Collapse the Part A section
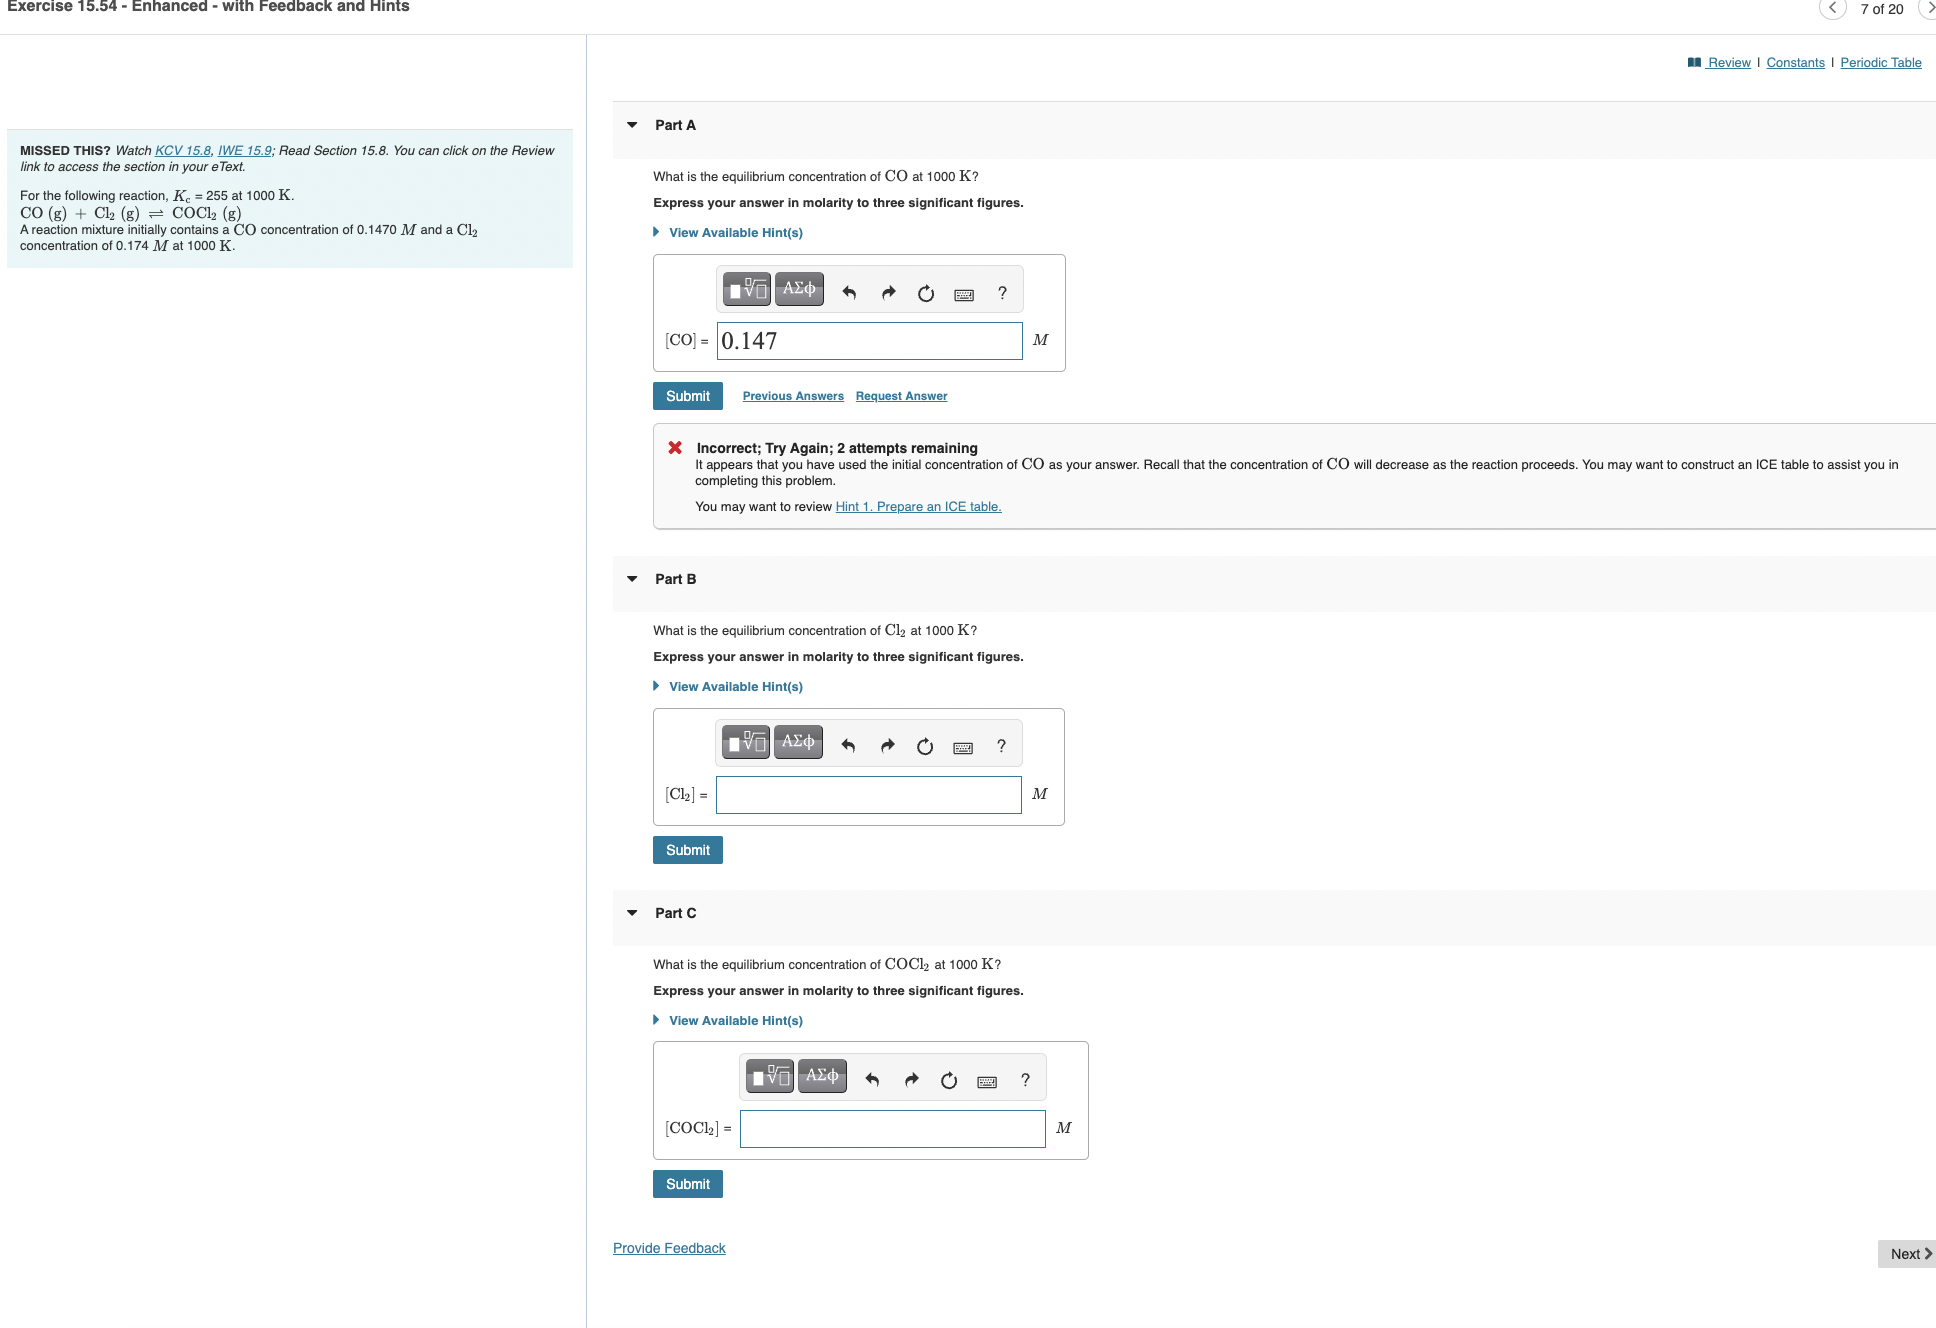This screenshot has width=1936, height=1328. pos(631,124)
